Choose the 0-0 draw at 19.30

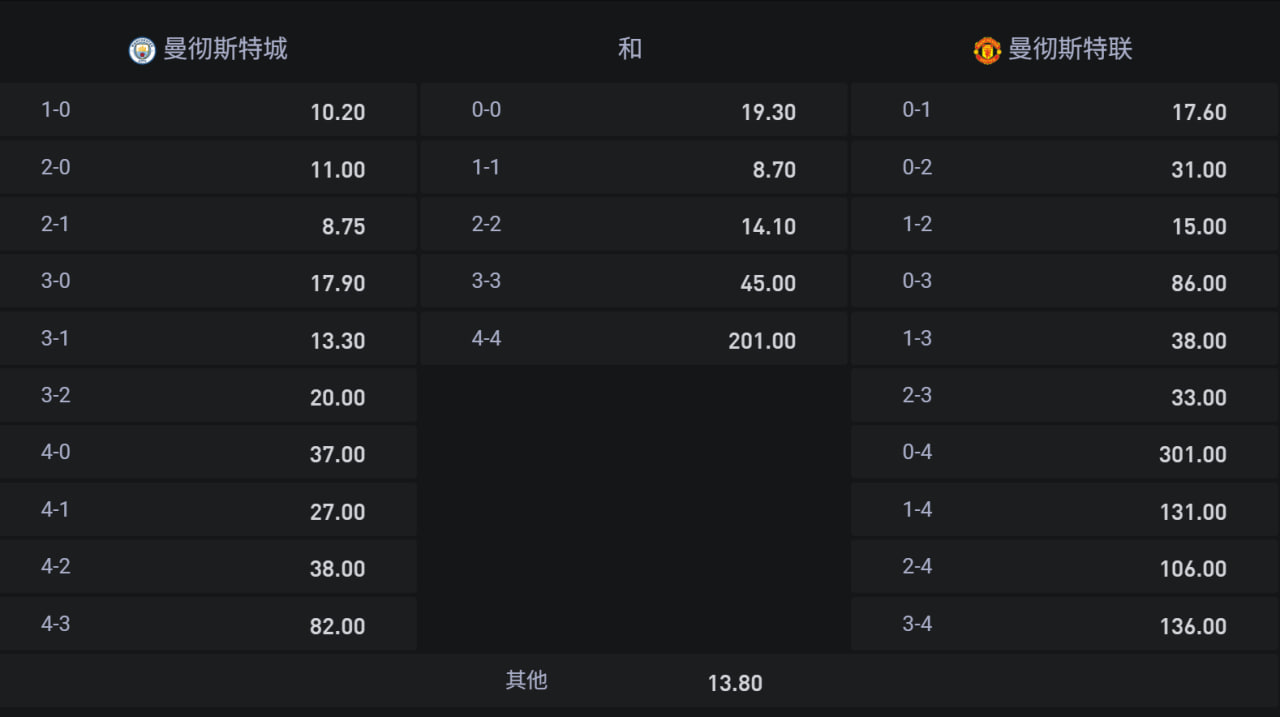[x=633, y=111]
